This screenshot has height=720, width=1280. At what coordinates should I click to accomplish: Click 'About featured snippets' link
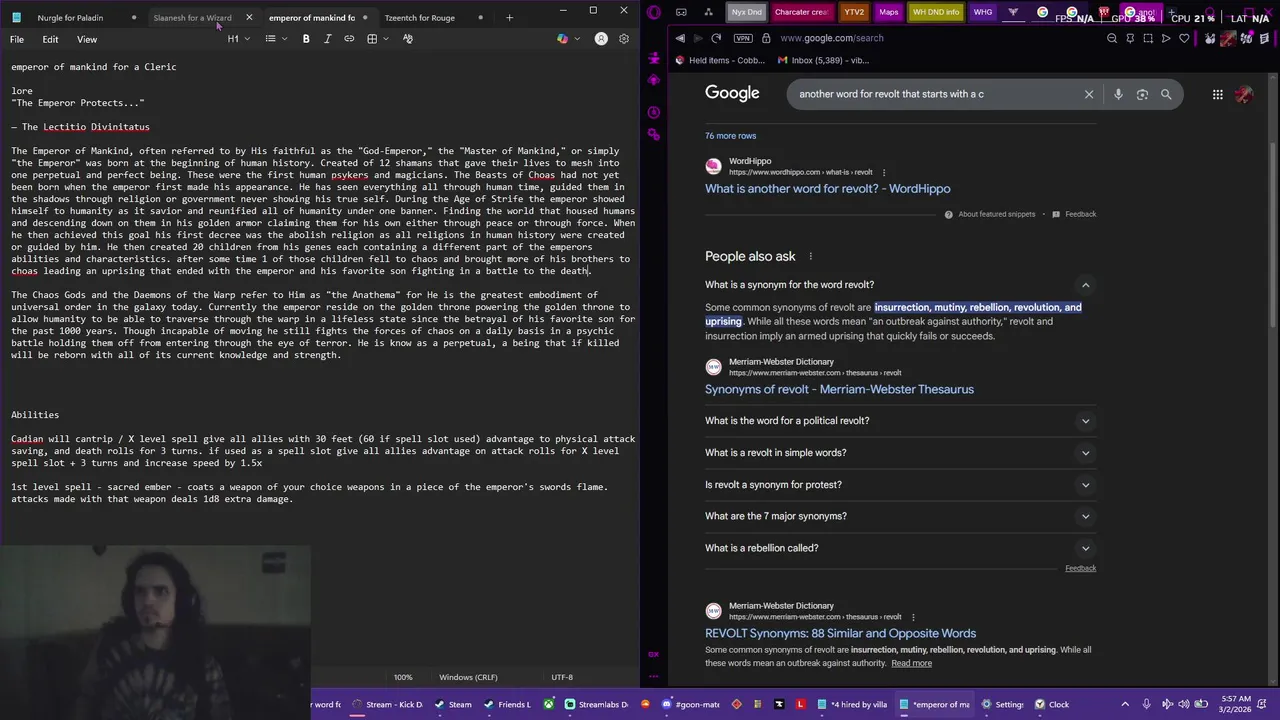pyautogui.click(x=997, y=214)
